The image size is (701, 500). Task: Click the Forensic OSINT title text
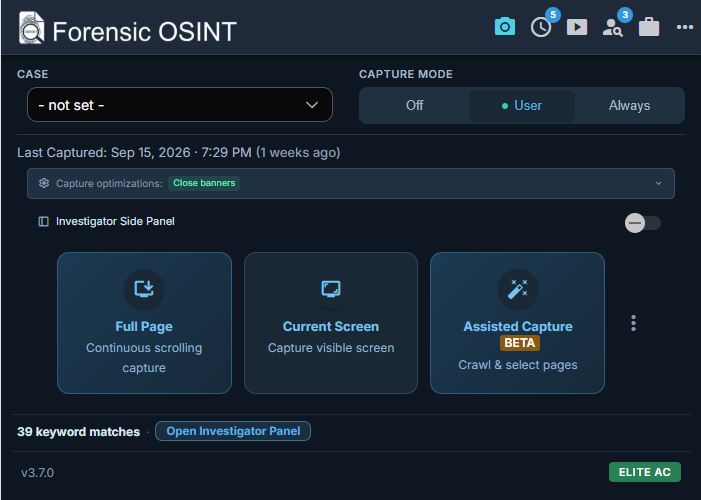tap(144, 32)
